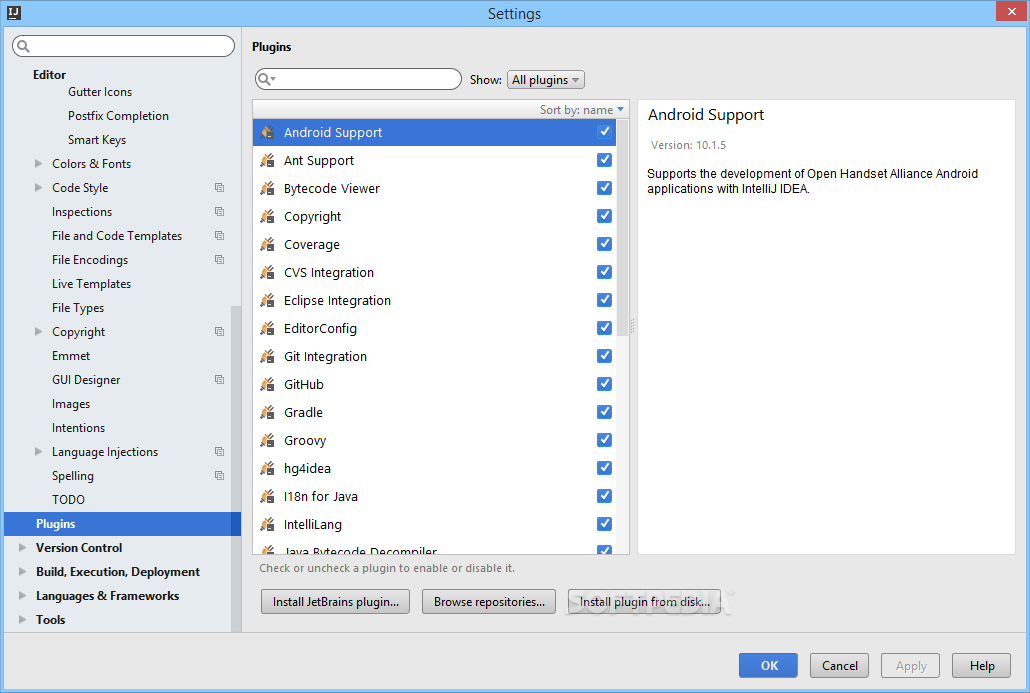Click the project-level icon next to File and Code Templates
Image resolution: width=1030 pixels, height=693 pixels.
click(219, 236)
